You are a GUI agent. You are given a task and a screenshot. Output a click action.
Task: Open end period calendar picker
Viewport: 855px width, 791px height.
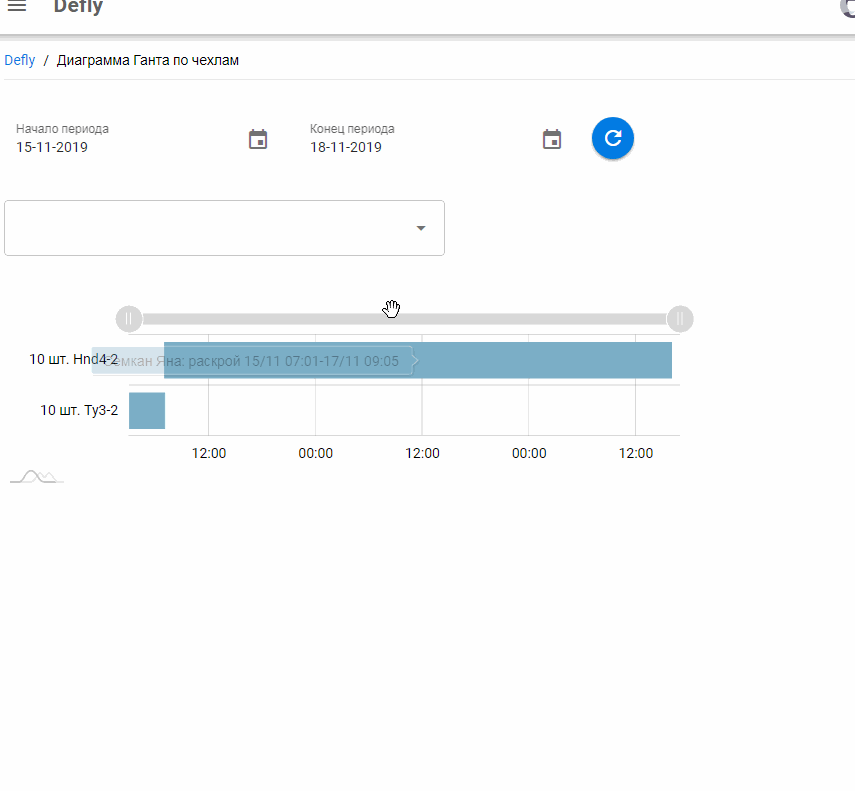coord(552,140)
